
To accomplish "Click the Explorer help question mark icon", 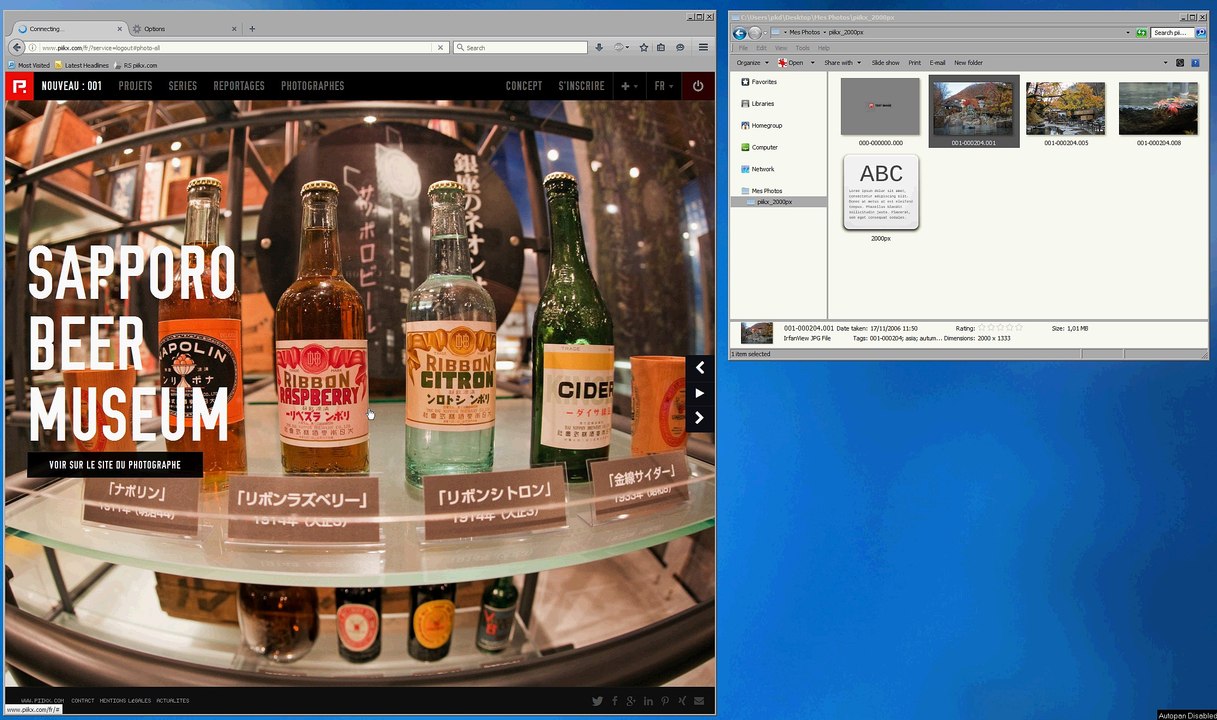I will (1195, 63).
